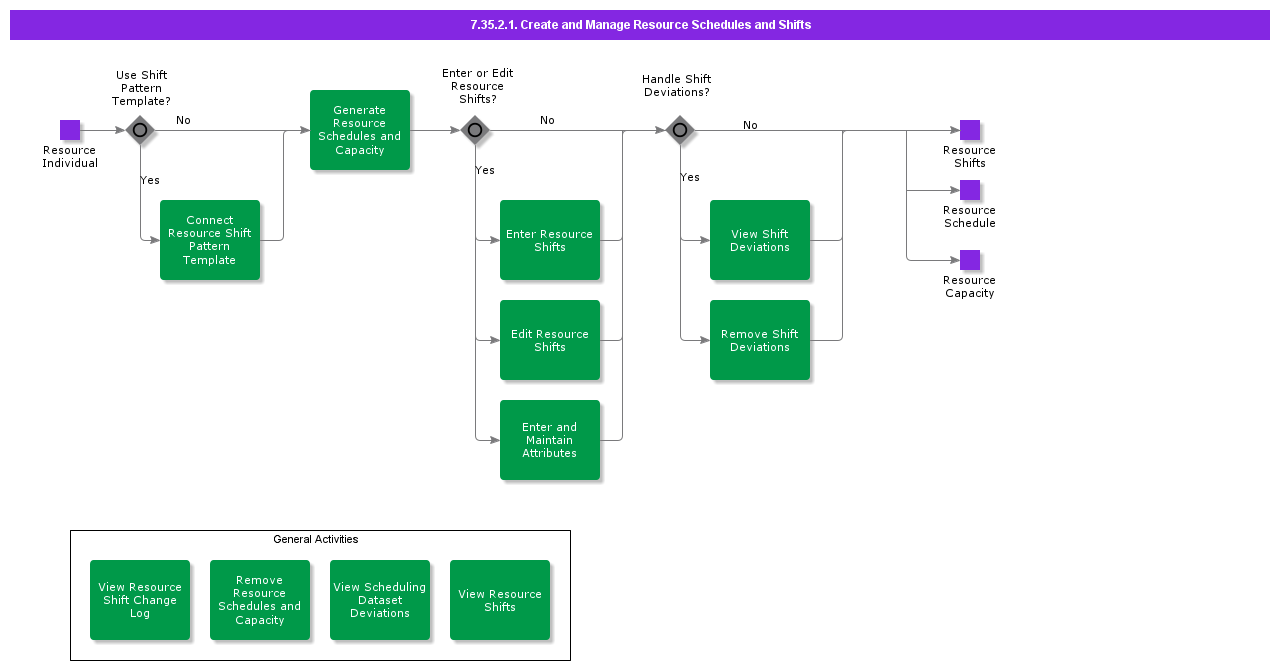Click the View Resource Shift Change Log box
The image size is (1280, 670).
pyautogui.click(x=140, y=599)
